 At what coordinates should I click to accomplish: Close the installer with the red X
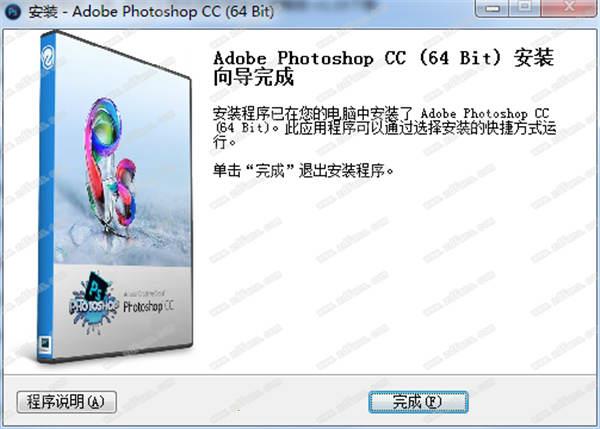pos(570,7)
